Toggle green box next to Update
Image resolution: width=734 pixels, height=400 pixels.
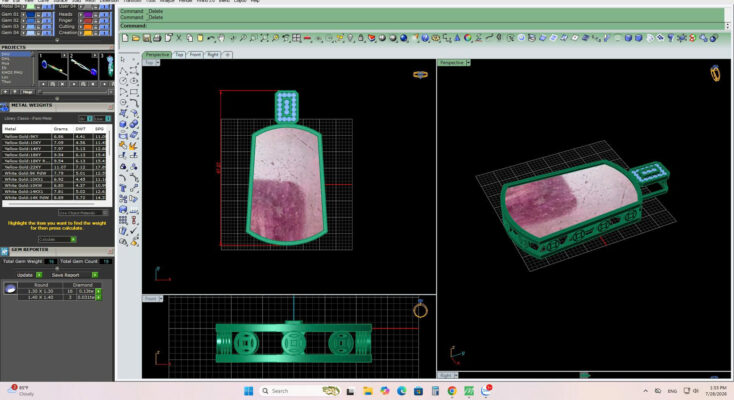[39, 275]
